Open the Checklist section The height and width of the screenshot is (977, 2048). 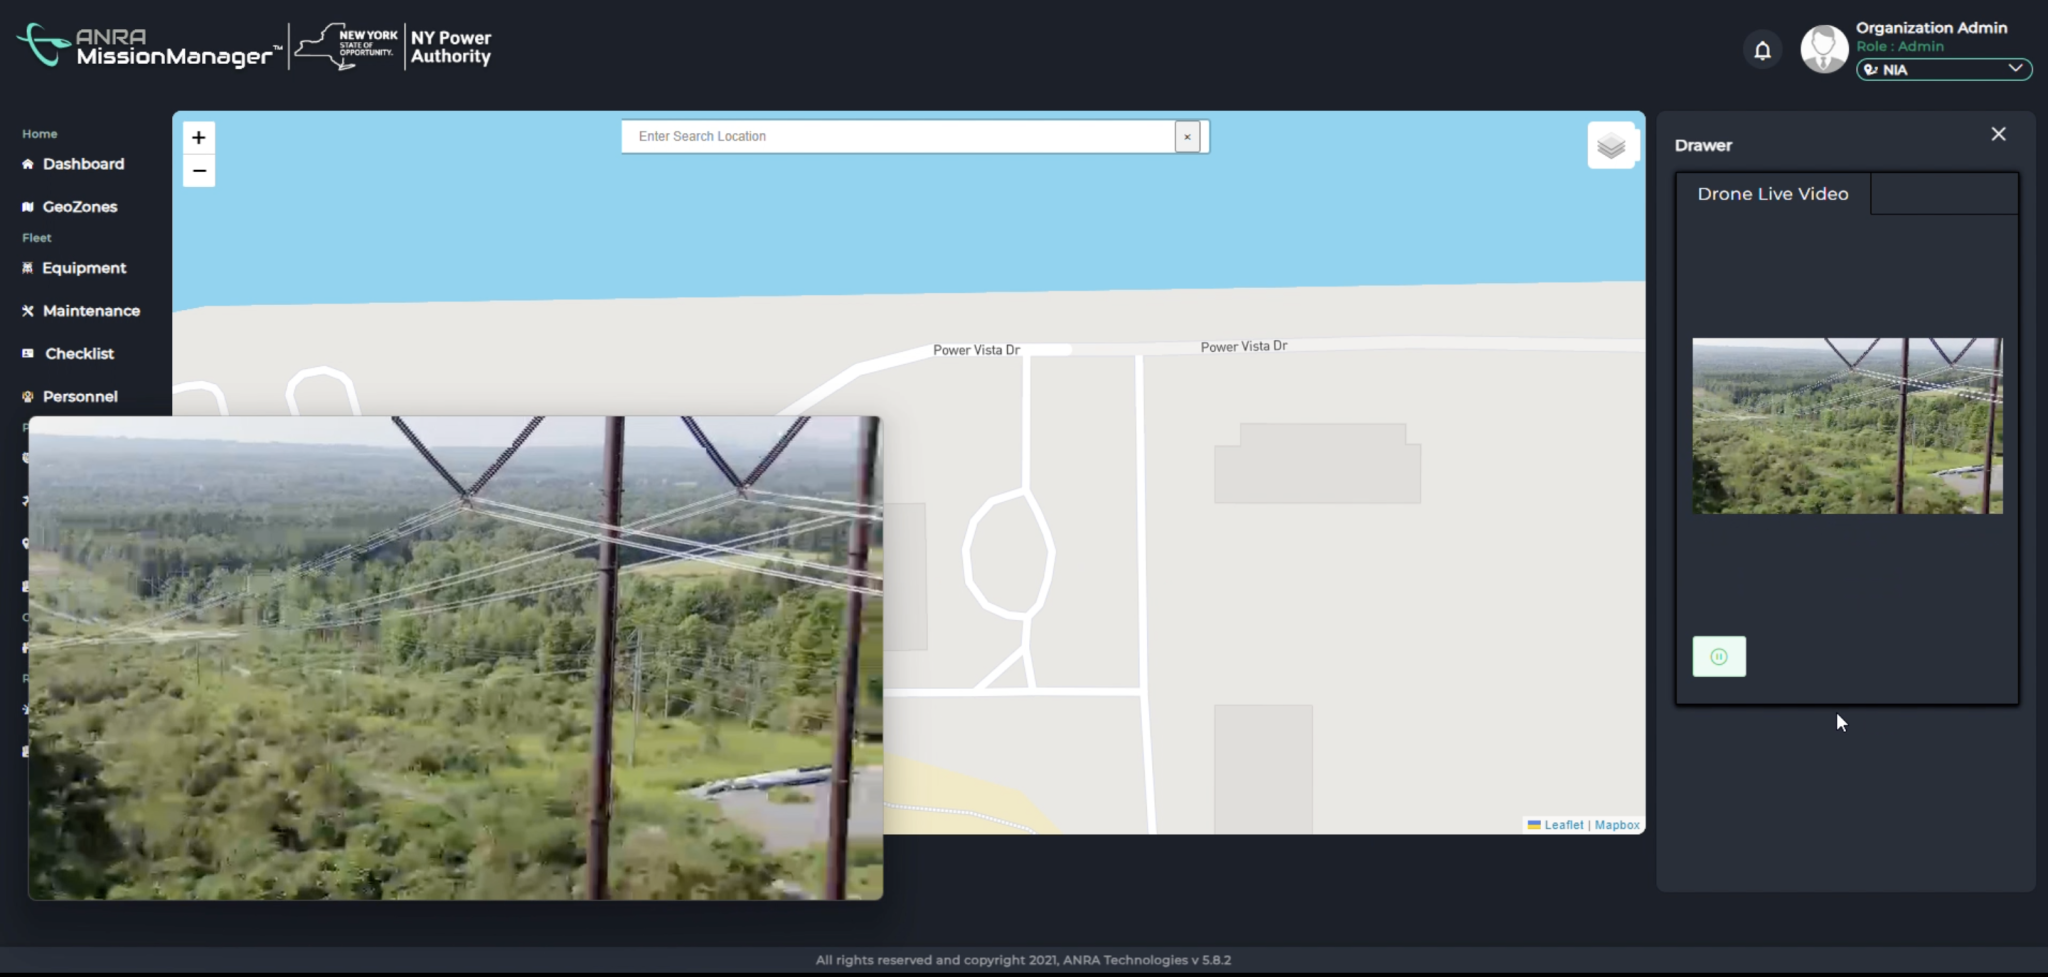tap(79, 353)
